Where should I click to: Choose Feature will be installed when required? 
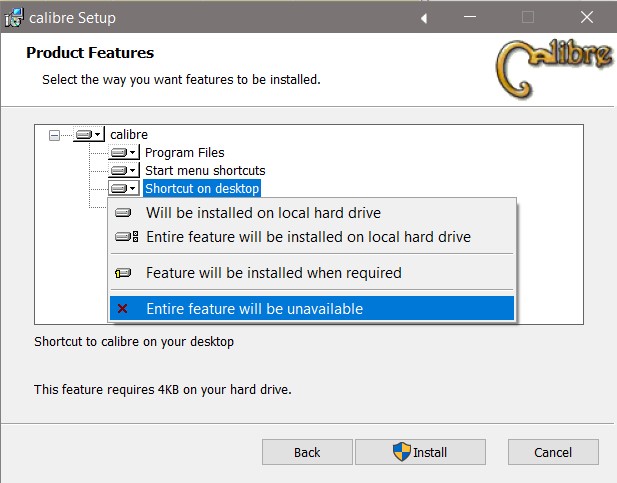[x=312, y=273]
